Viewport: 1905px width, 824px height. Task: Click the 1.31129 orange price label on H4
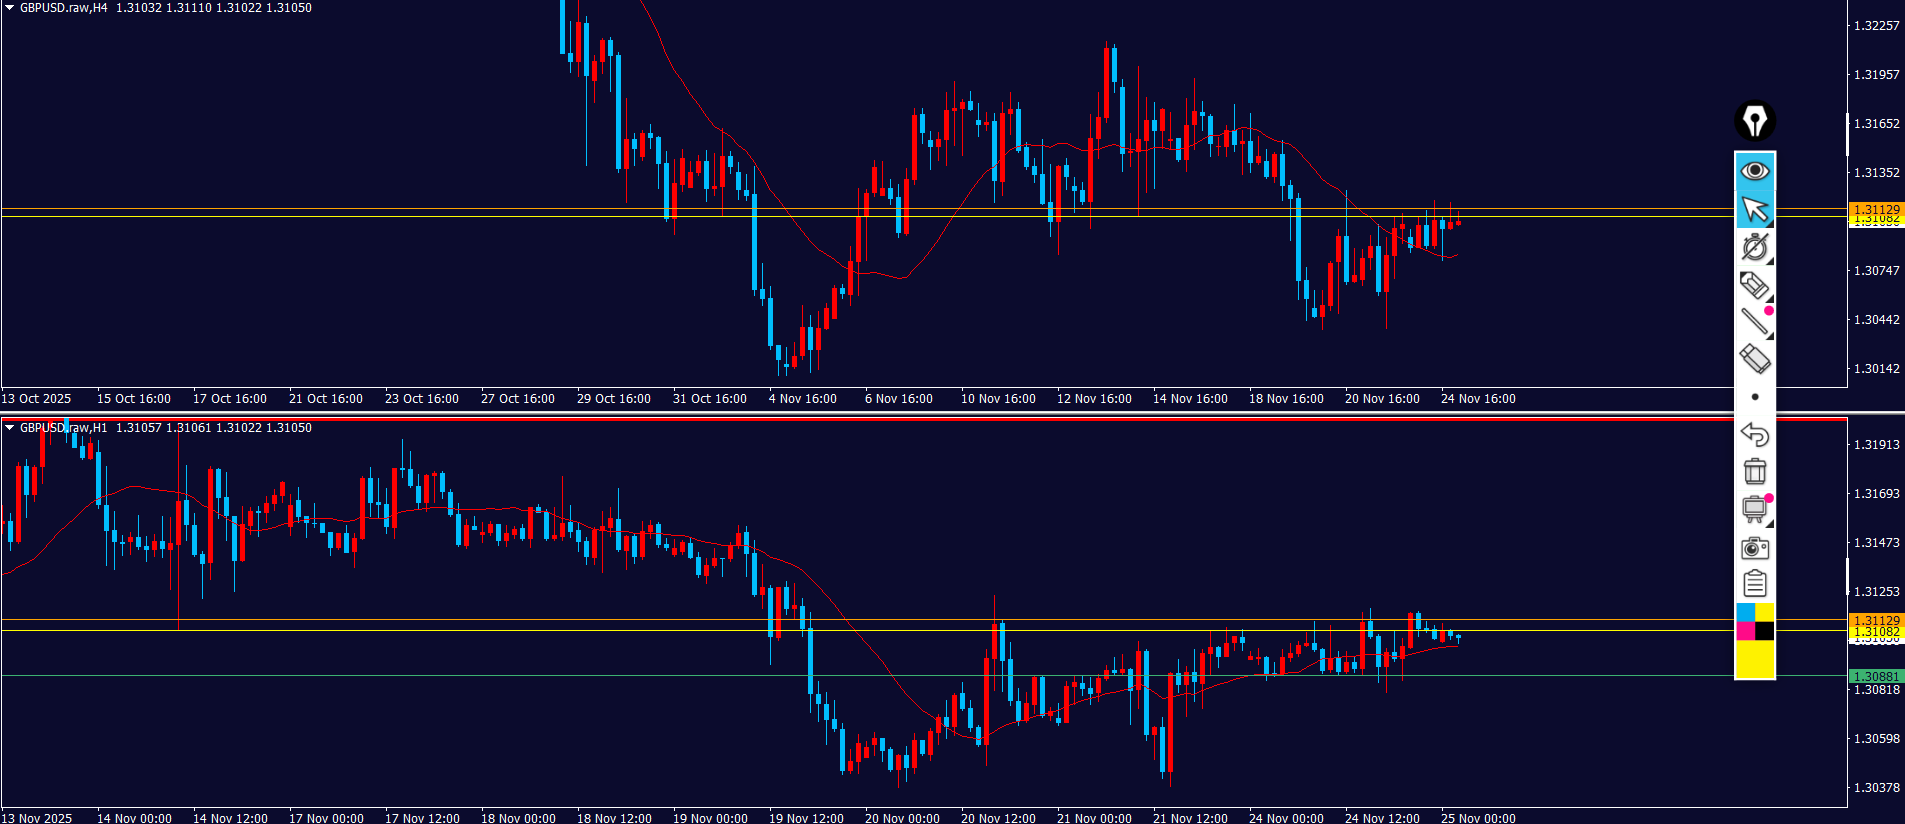(x=1876, y=209)
